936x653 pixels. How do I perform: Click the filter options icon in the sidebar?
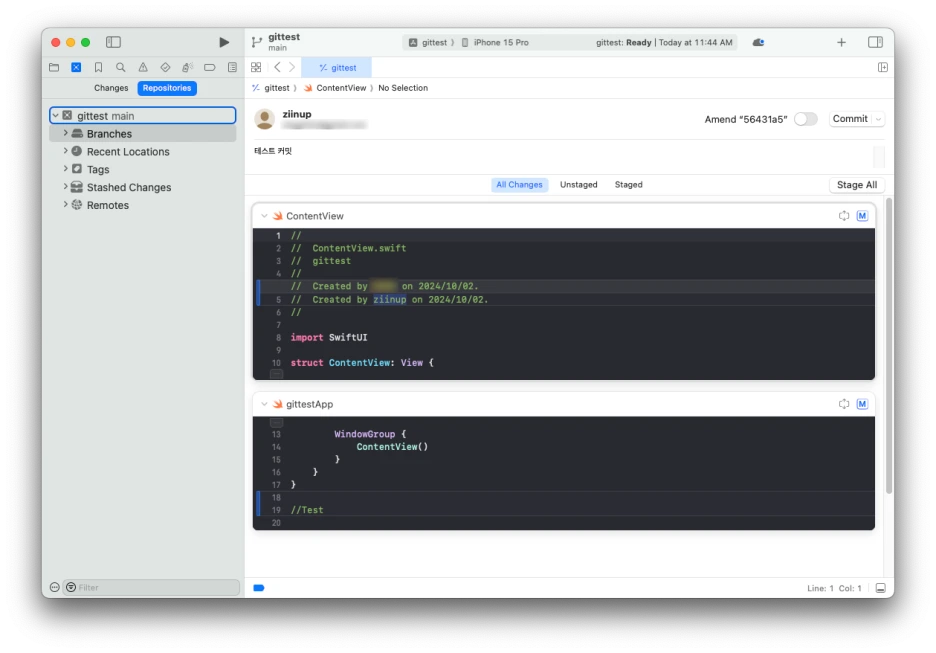[x=71, y=587]
